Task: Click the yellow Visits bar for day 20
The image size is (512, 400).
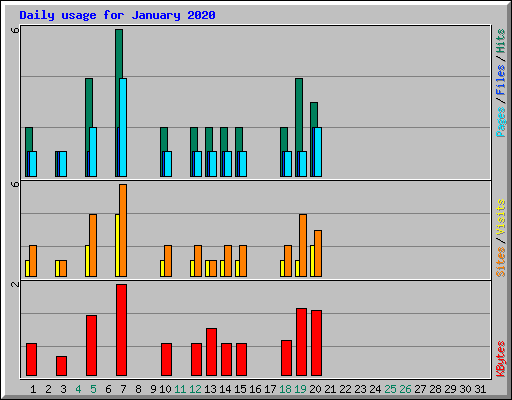Action: coord(312,261)
